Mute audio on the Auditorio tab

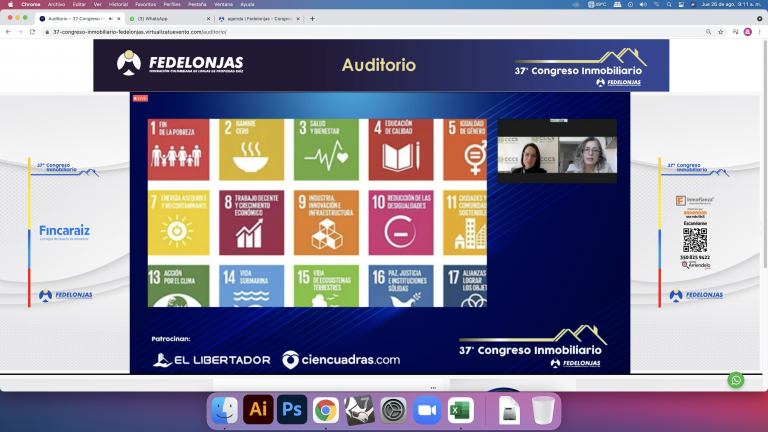(111, 19)
